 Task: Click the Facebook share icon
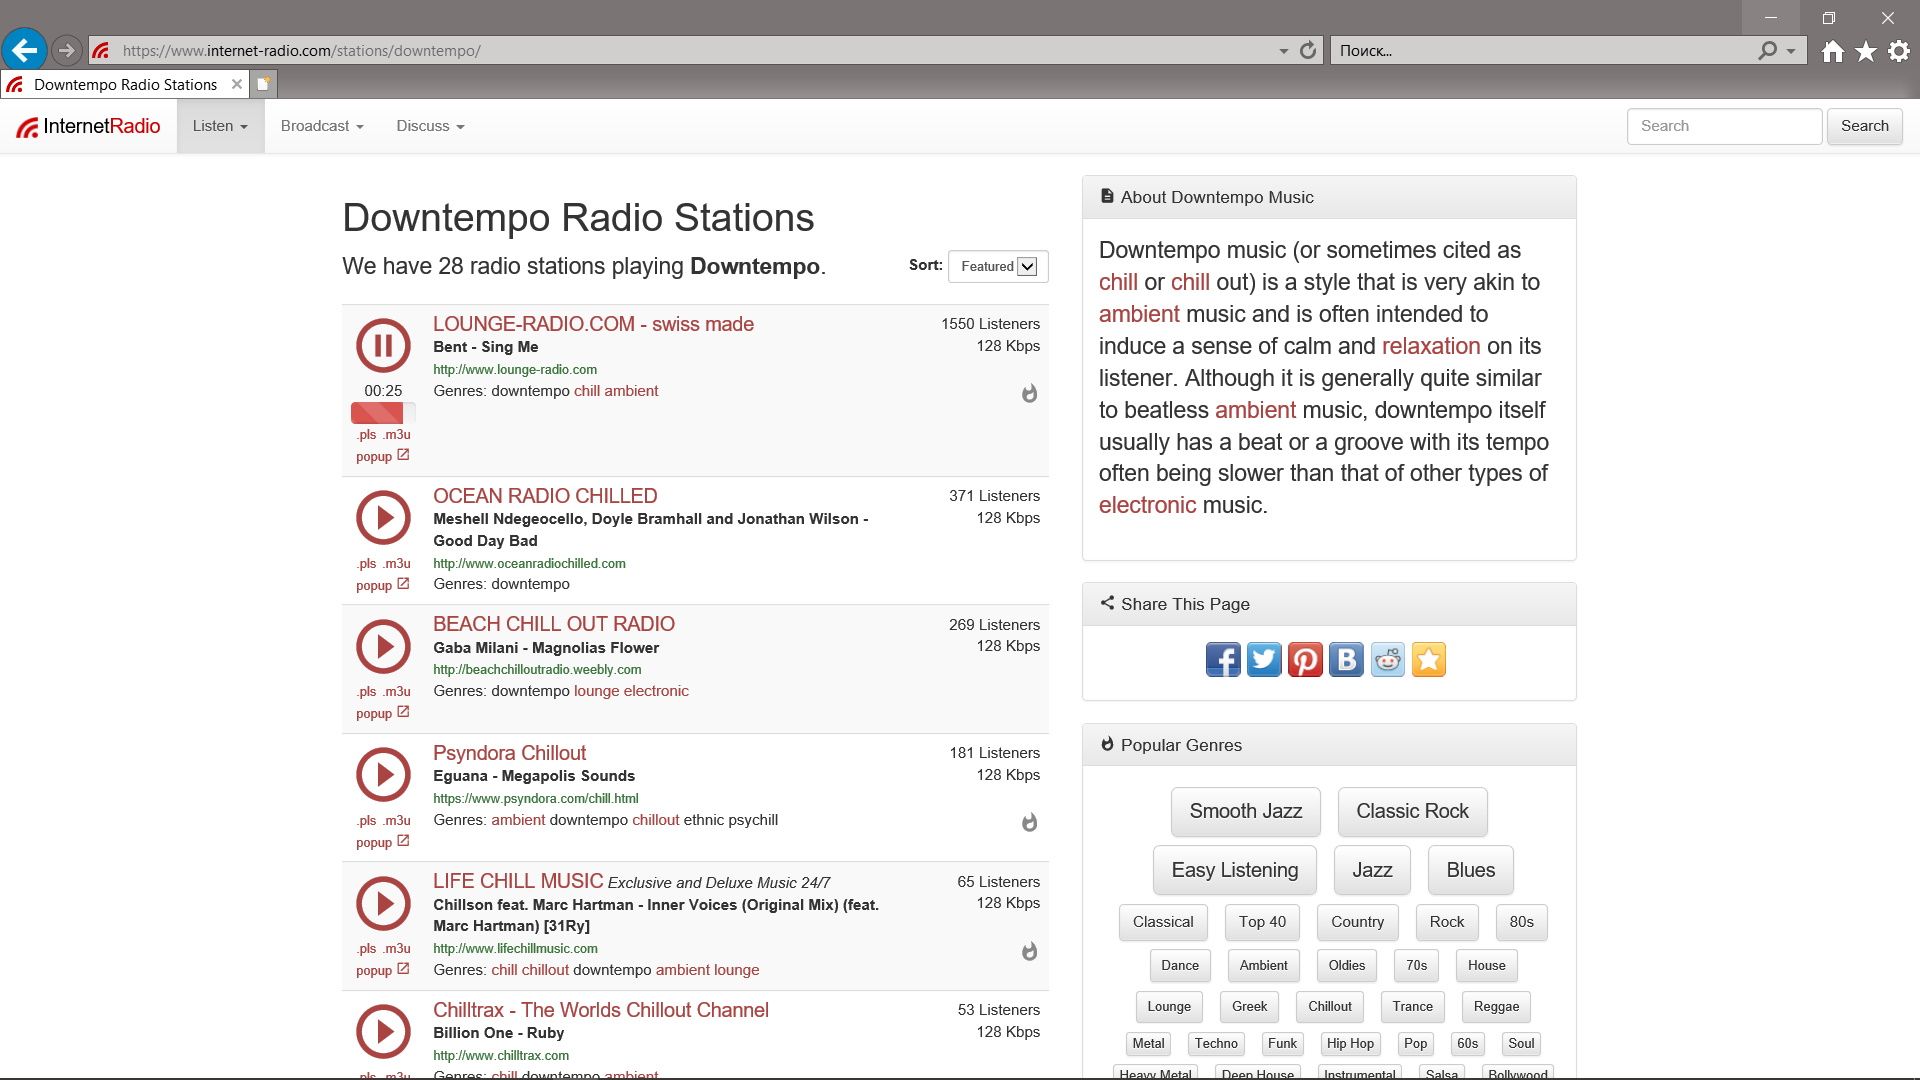click(1222, 659)
